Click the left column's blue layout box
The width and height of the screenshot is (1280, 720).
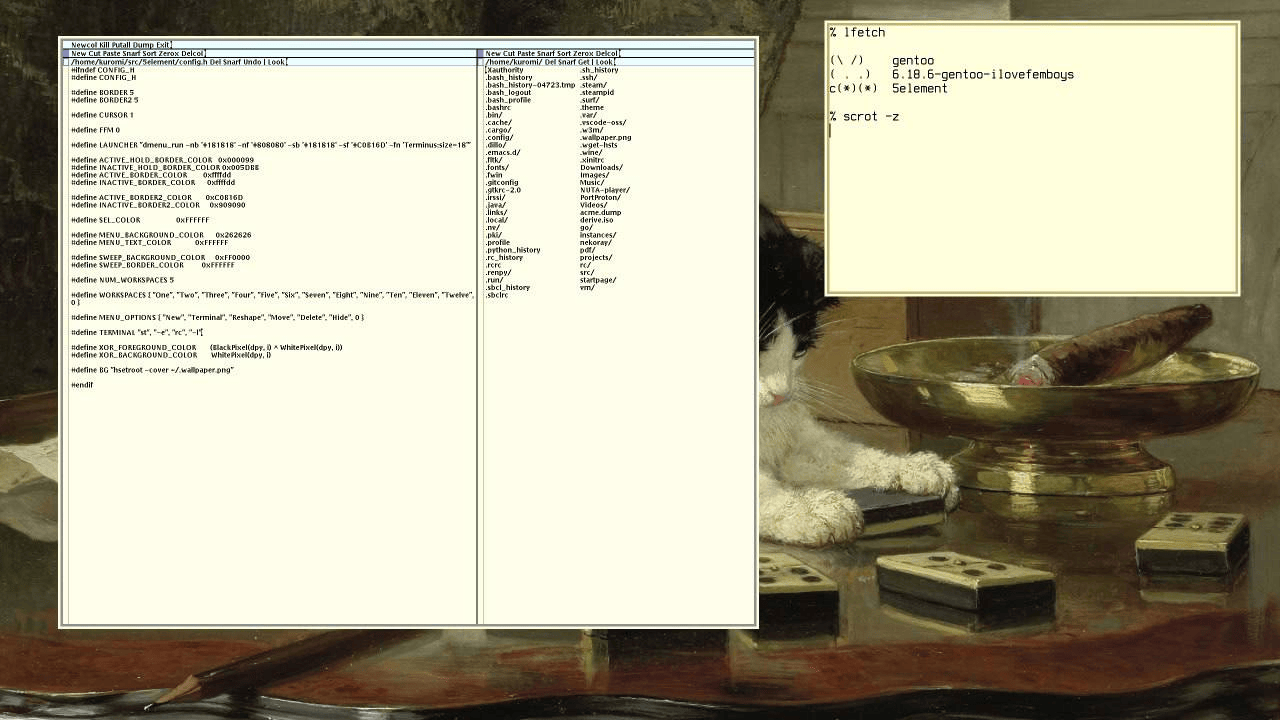point(65,53)
